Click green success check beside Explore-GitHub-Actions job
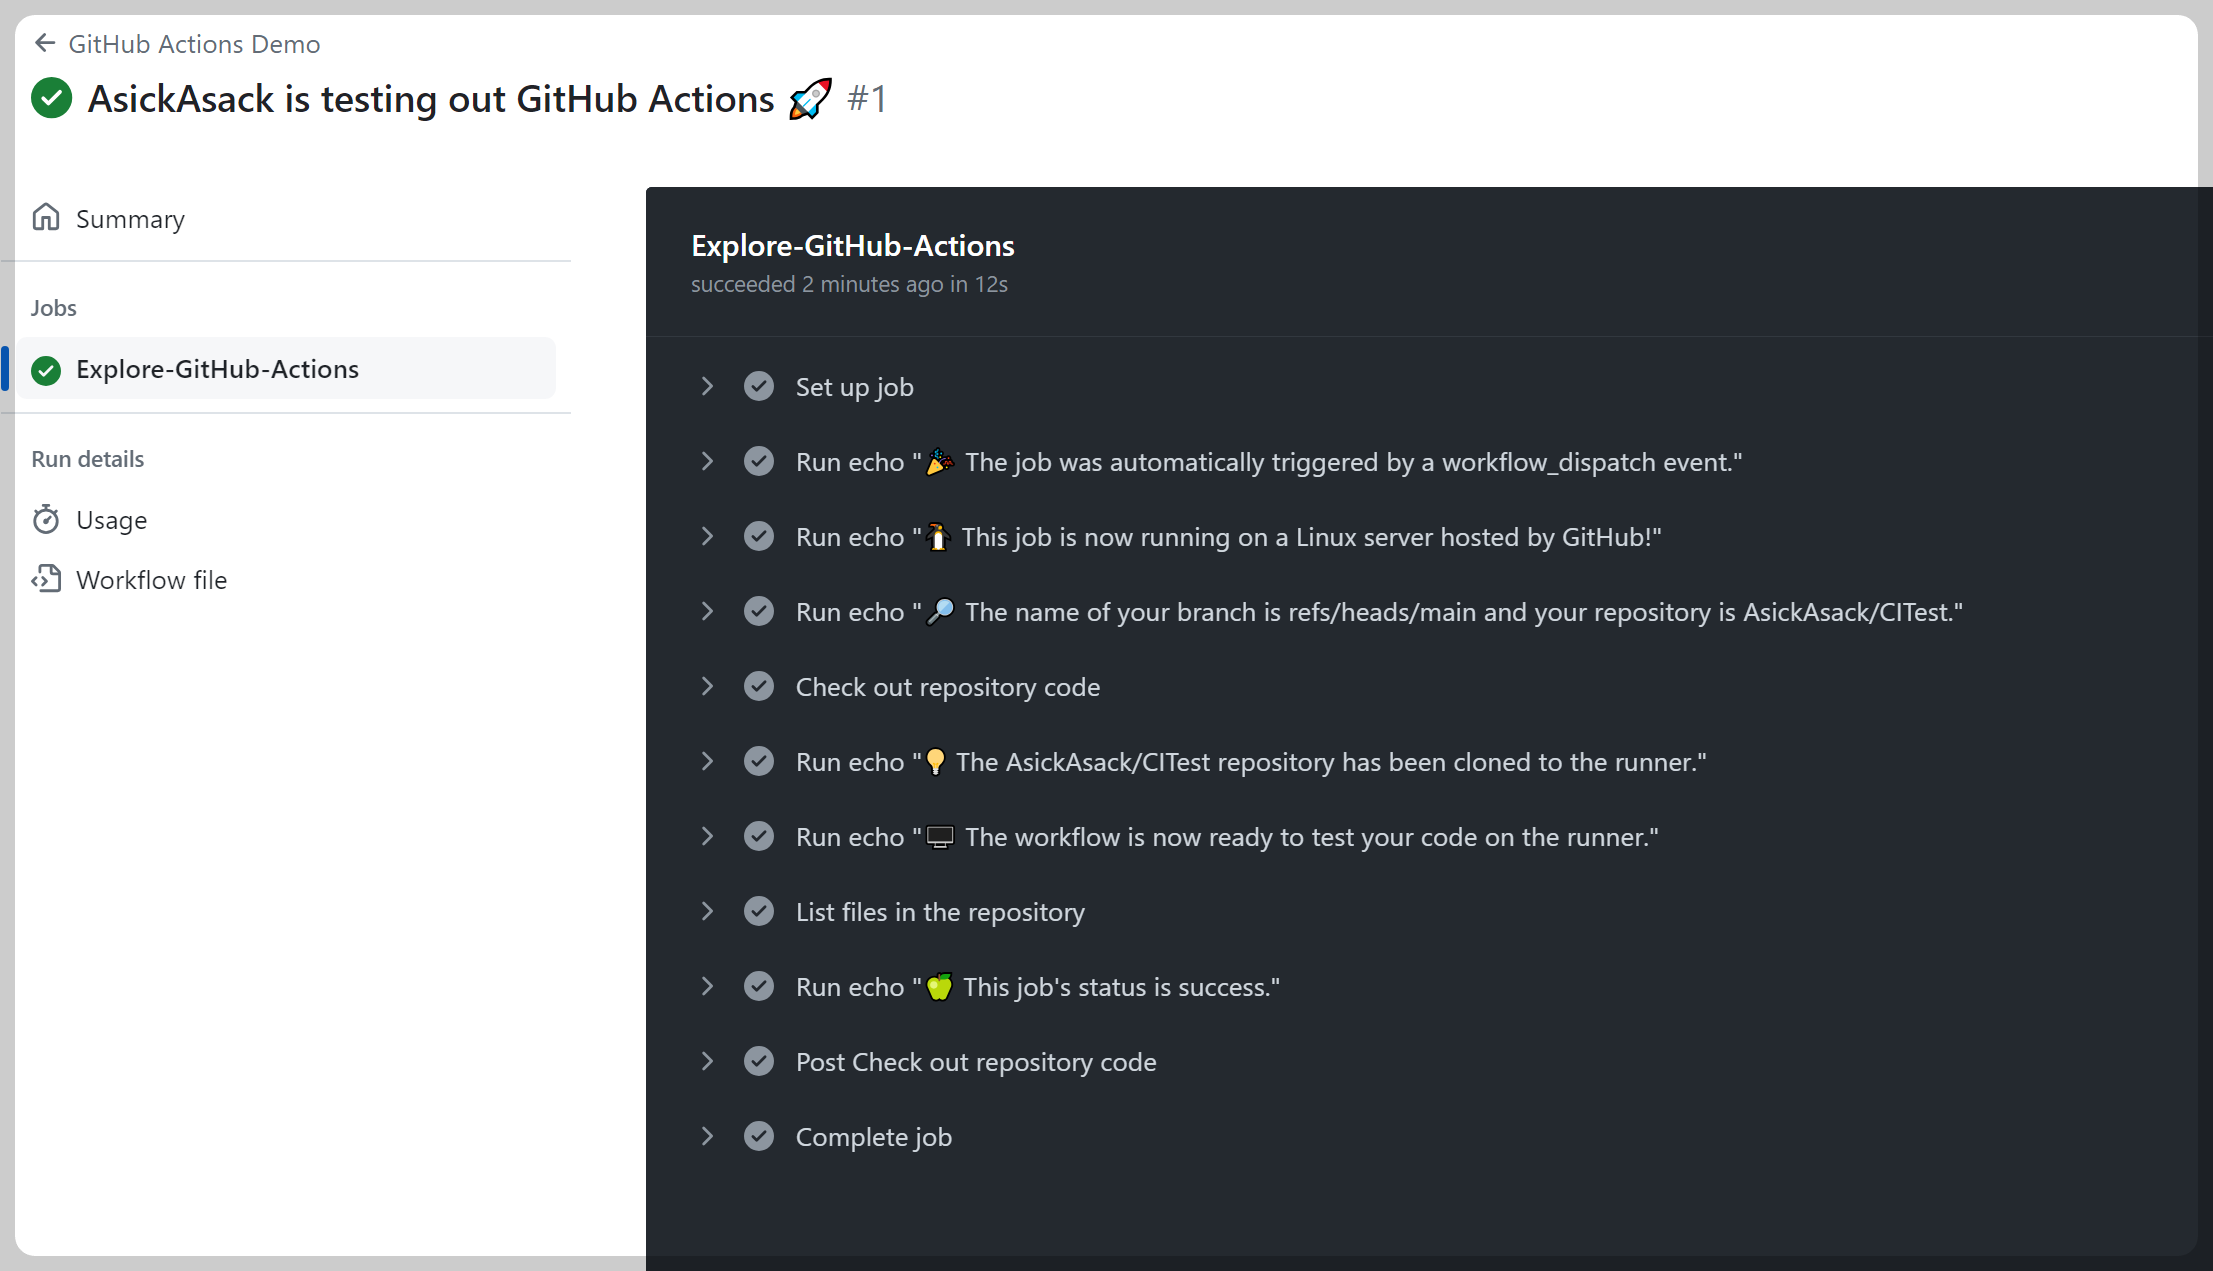2213x1271 pixels. [x=46, y=370]
